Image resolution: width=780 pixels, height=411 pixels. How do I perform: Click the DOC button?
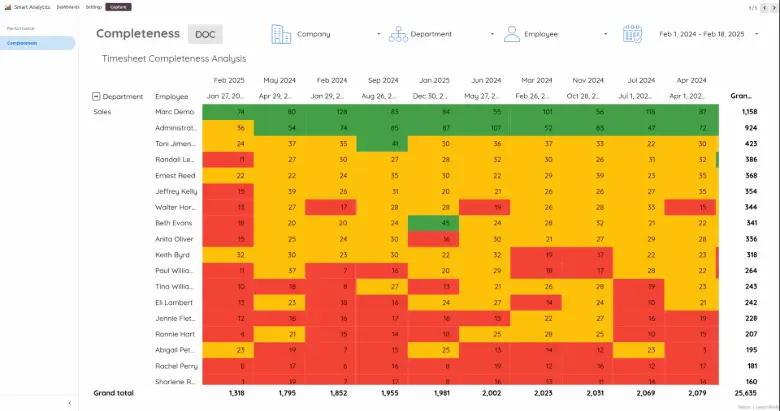(206, 34)
